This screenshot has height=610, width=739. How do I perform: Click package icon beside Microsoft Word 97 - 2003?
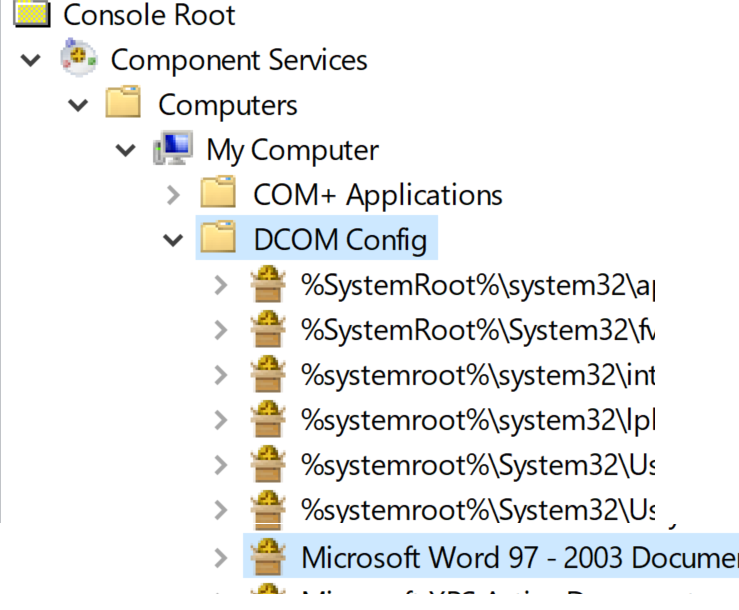tap(267, 556)
